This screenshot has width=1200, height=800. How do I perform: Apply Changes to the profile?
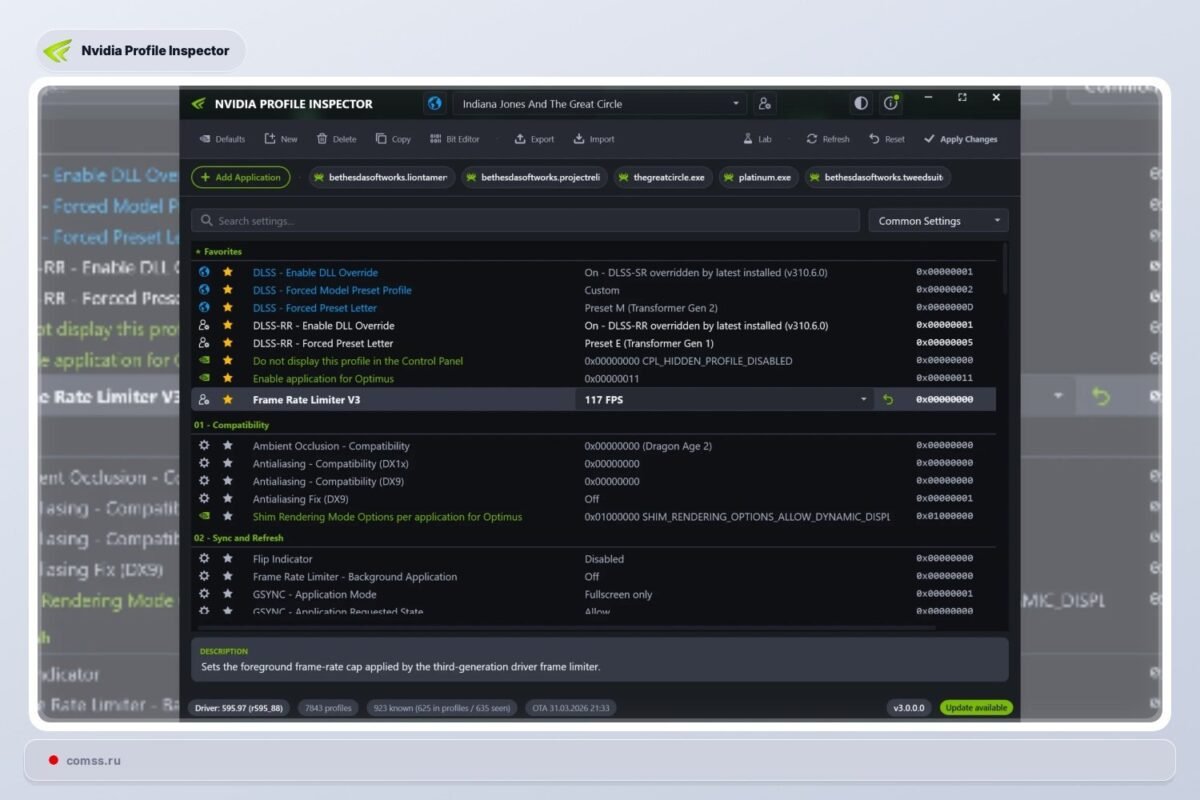[960, 140]
